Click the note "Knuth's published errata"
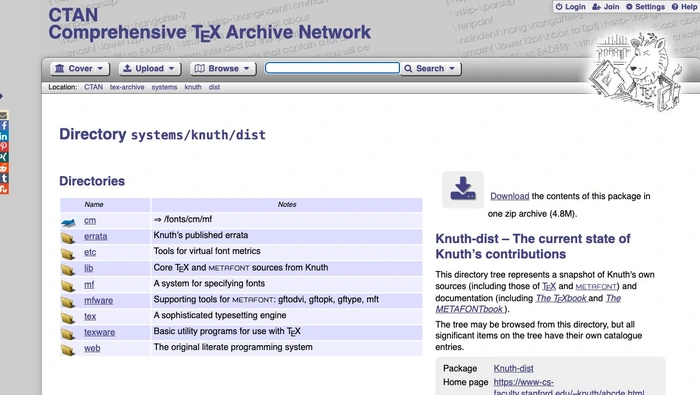Image resolution: width=700 pixels, height=395 pixels. click(200, 235)
